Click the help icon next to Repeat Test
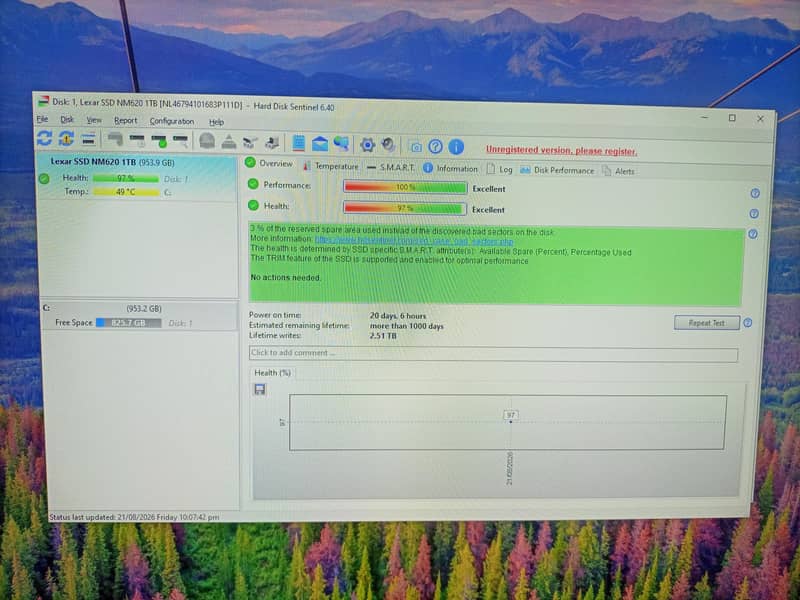Image resolution: width=800 pixels, height=600 pixels. 747,323
